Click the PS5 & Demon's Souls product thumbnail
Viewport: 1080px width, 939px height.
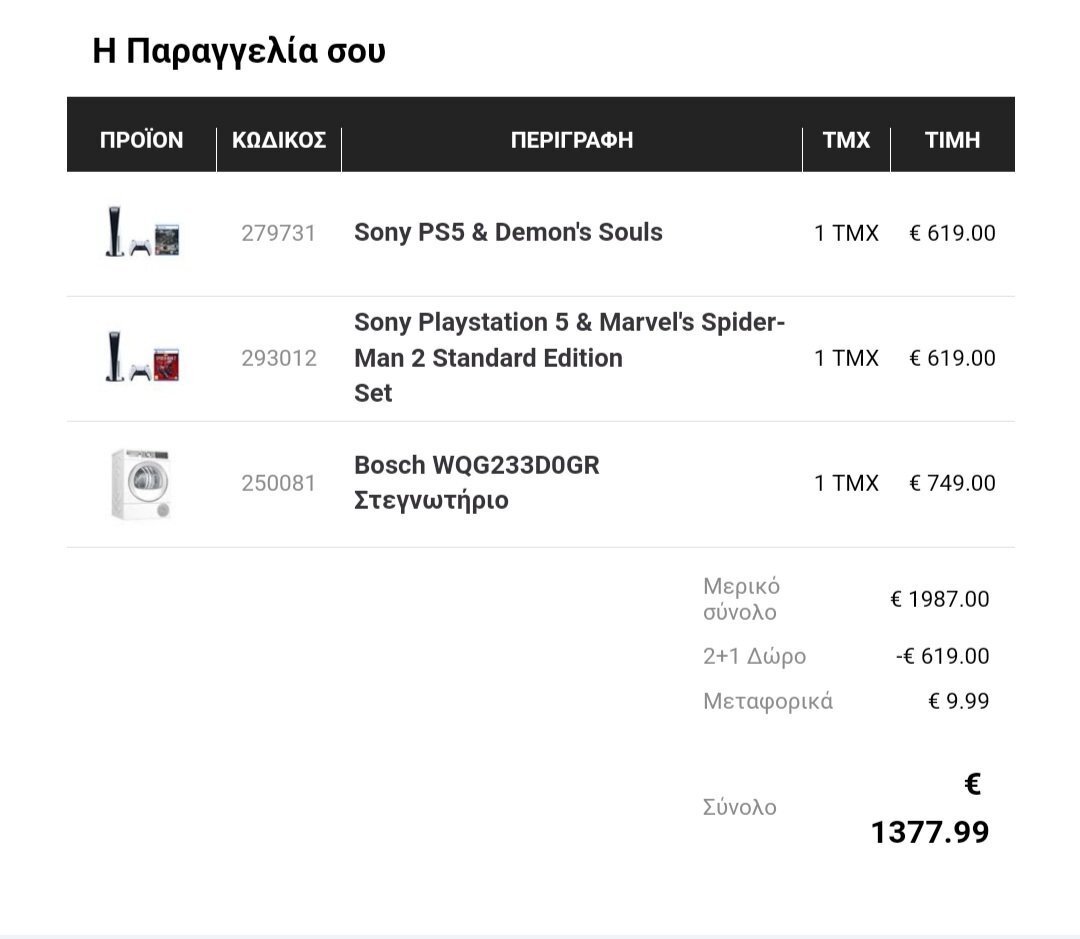(x=142, y=233)
